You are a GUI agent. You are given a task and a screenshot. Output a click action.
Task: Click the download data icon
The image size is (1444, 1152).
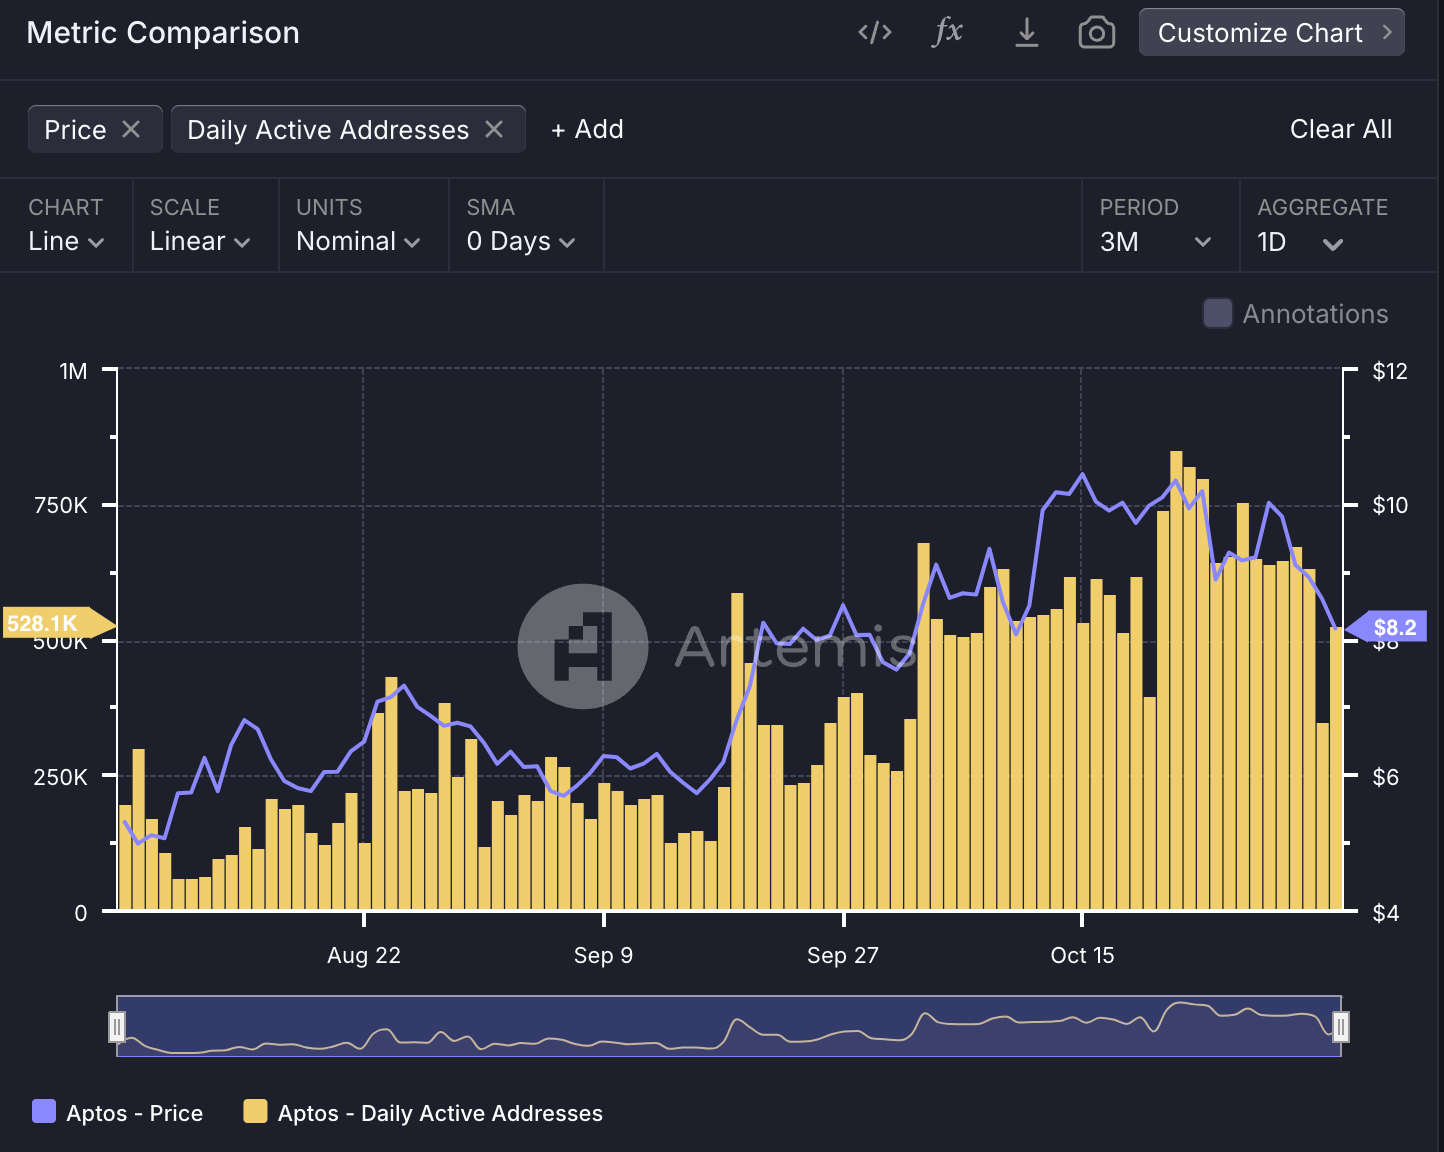pos(1026,32)
